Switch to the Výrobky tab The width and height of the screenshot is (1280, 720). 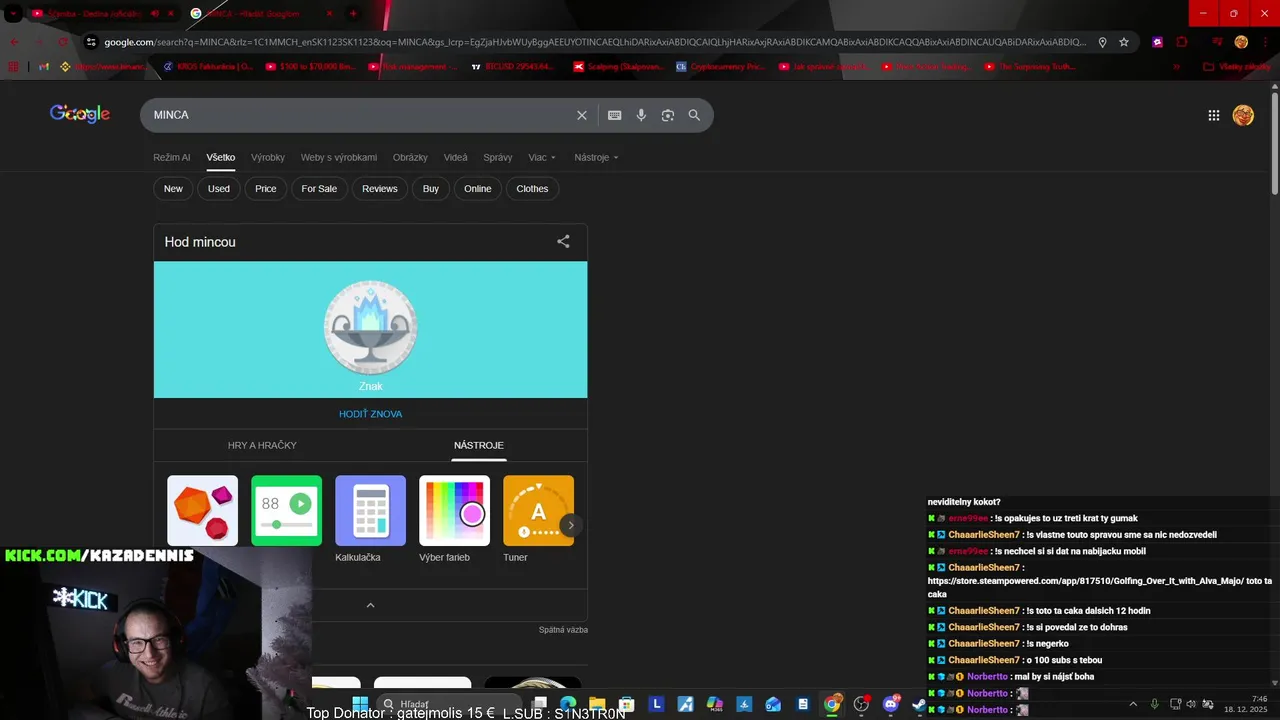[268, 157]
